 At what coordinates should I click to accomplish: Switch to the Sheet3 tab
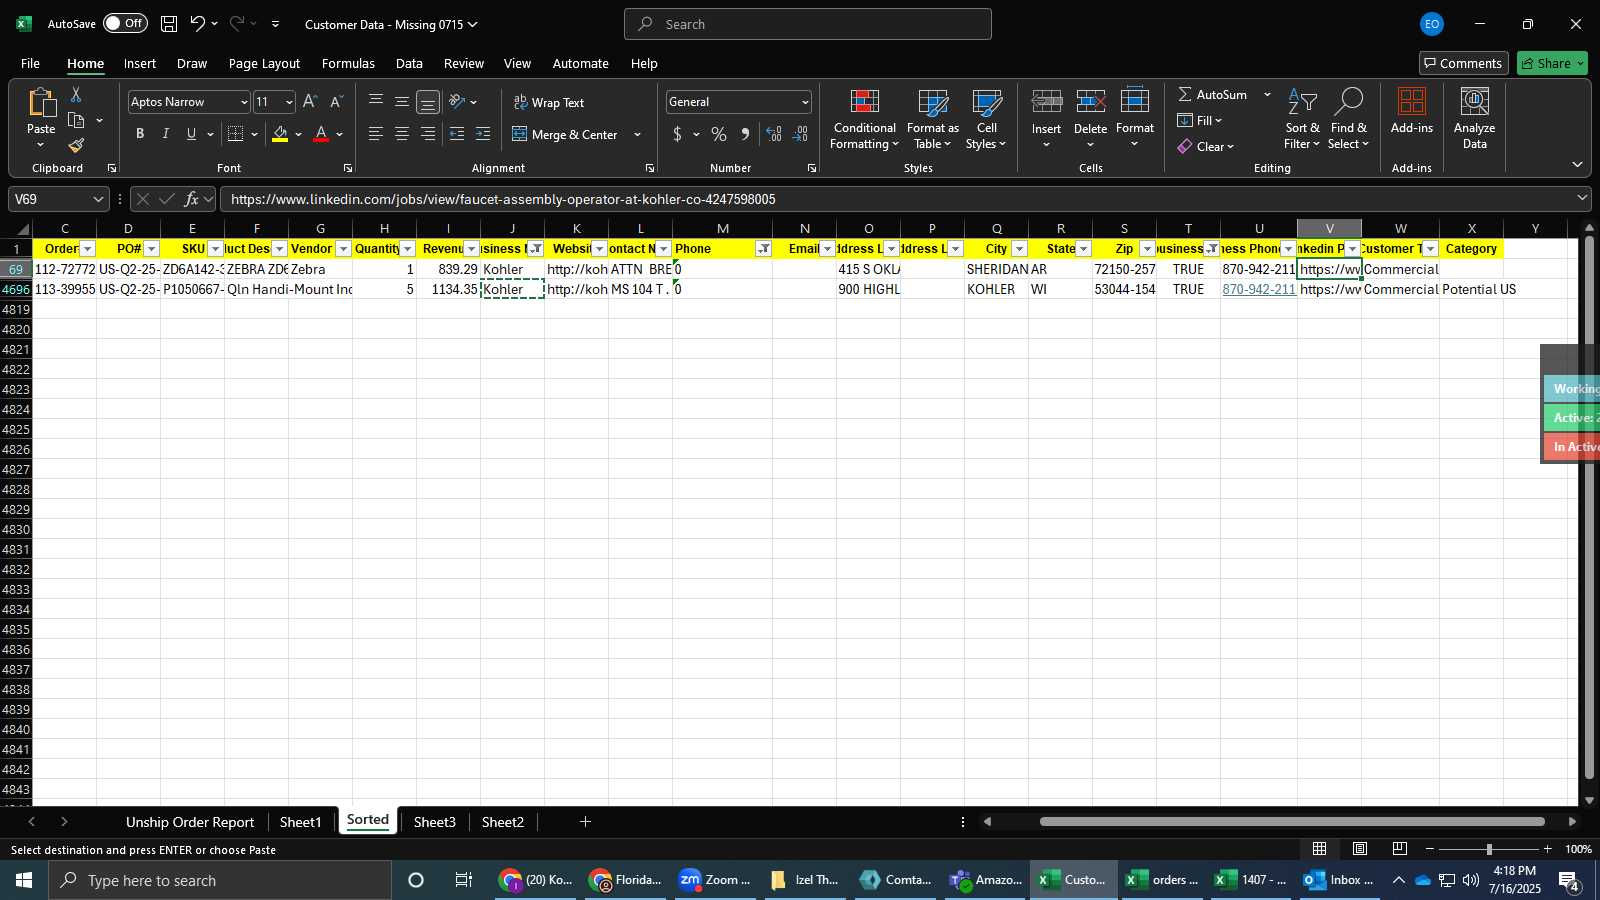point(434,822)
